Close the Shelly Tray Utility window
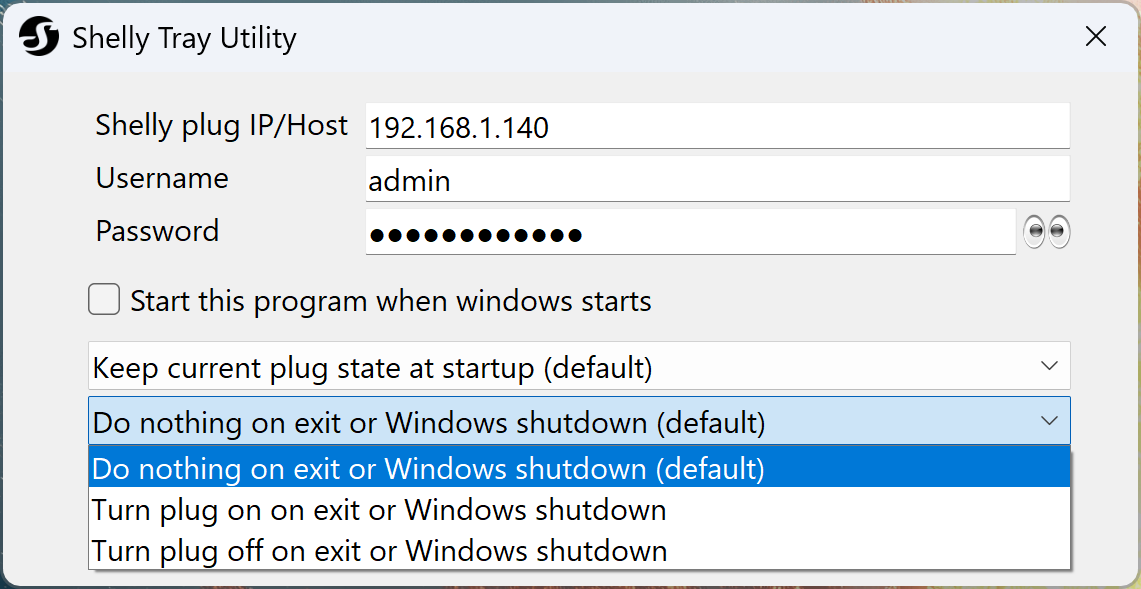 coord(1096,37)
